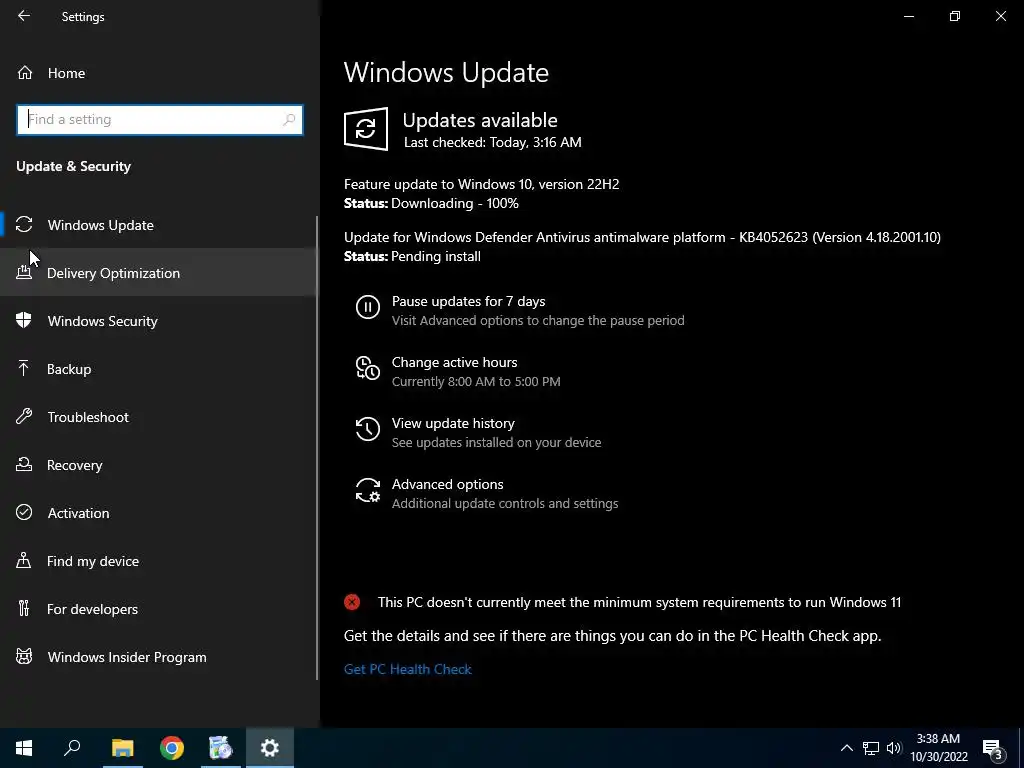Open the Troubleshoot section
Viewport: 1024px width, 768px height.
pos(159,417)
